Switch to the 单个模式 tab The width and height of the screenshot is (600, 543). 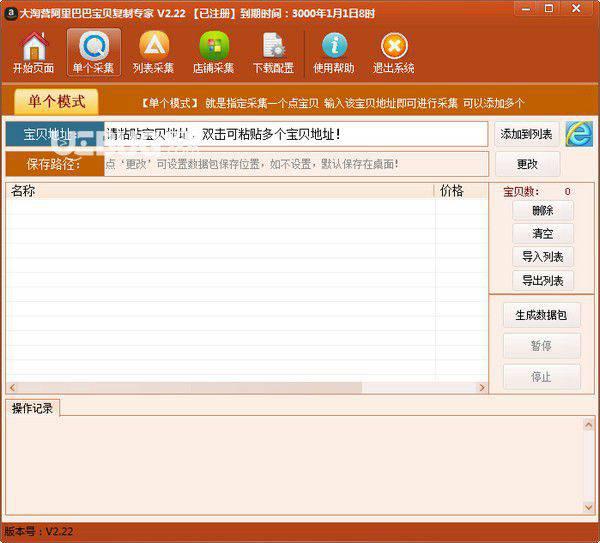point(56,102)
